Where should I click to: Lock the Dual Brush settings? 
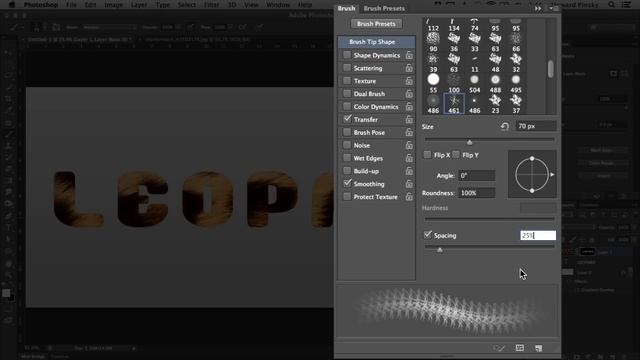[x=409, y=94]
